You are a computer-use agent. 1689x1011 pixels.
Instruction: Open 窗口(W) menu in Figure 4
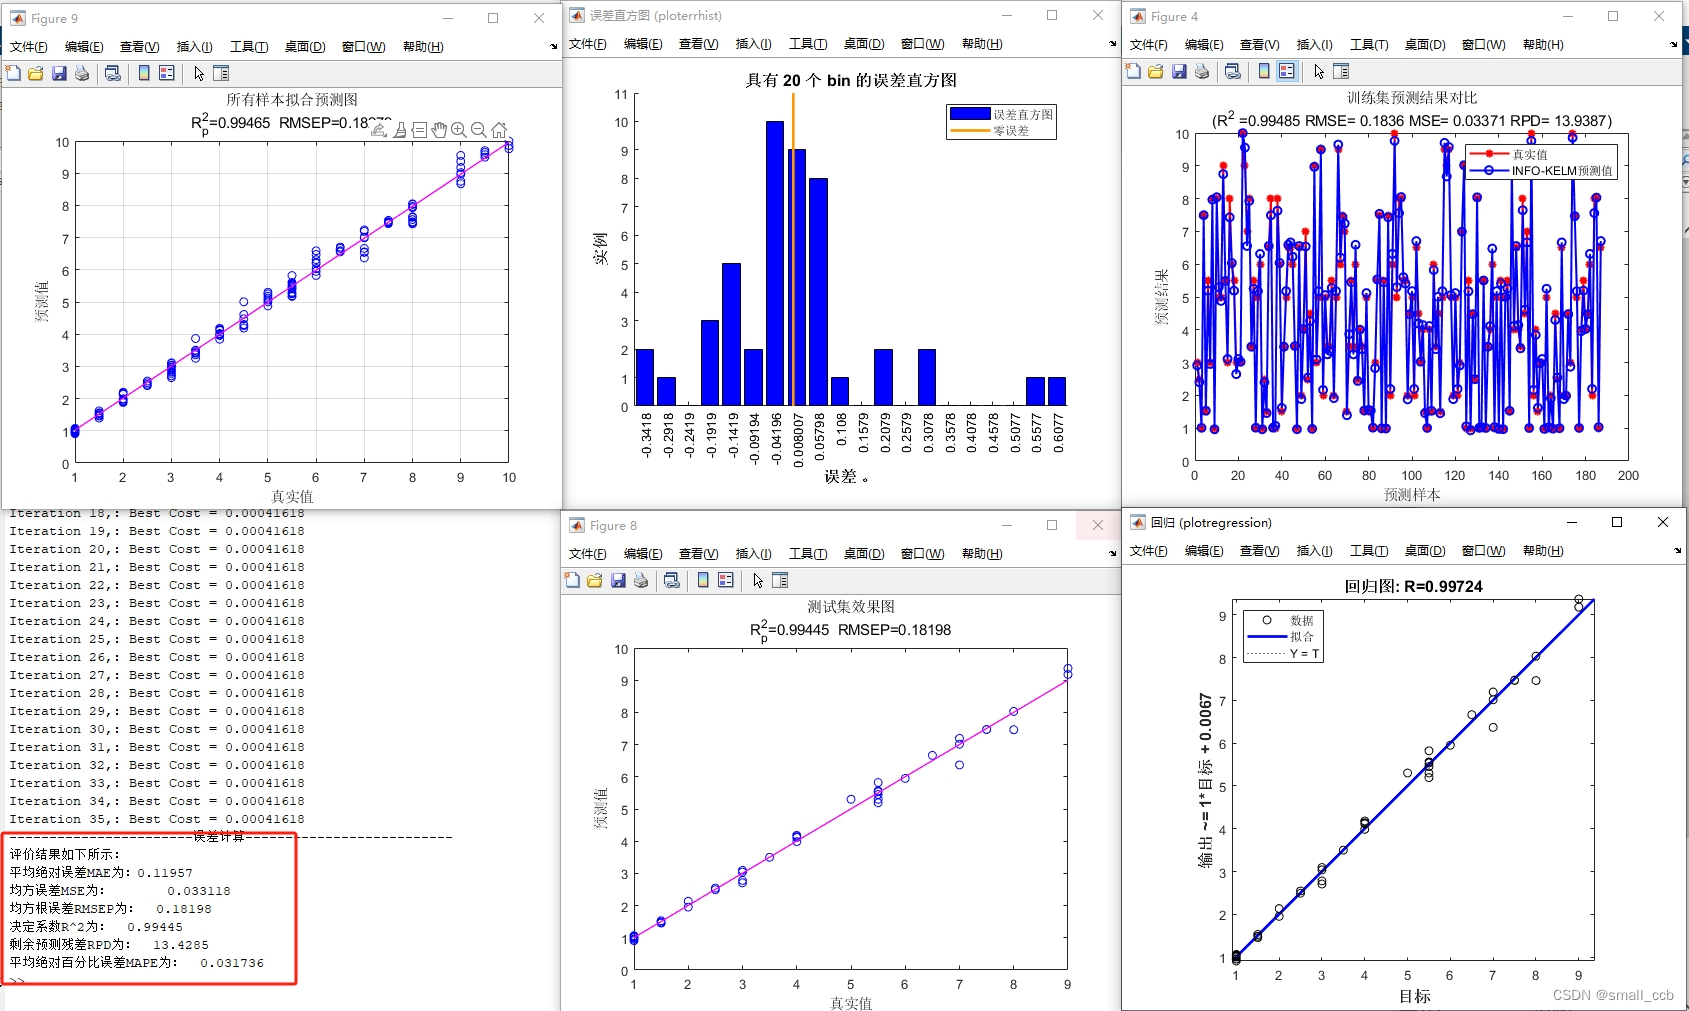[1483, 45]
